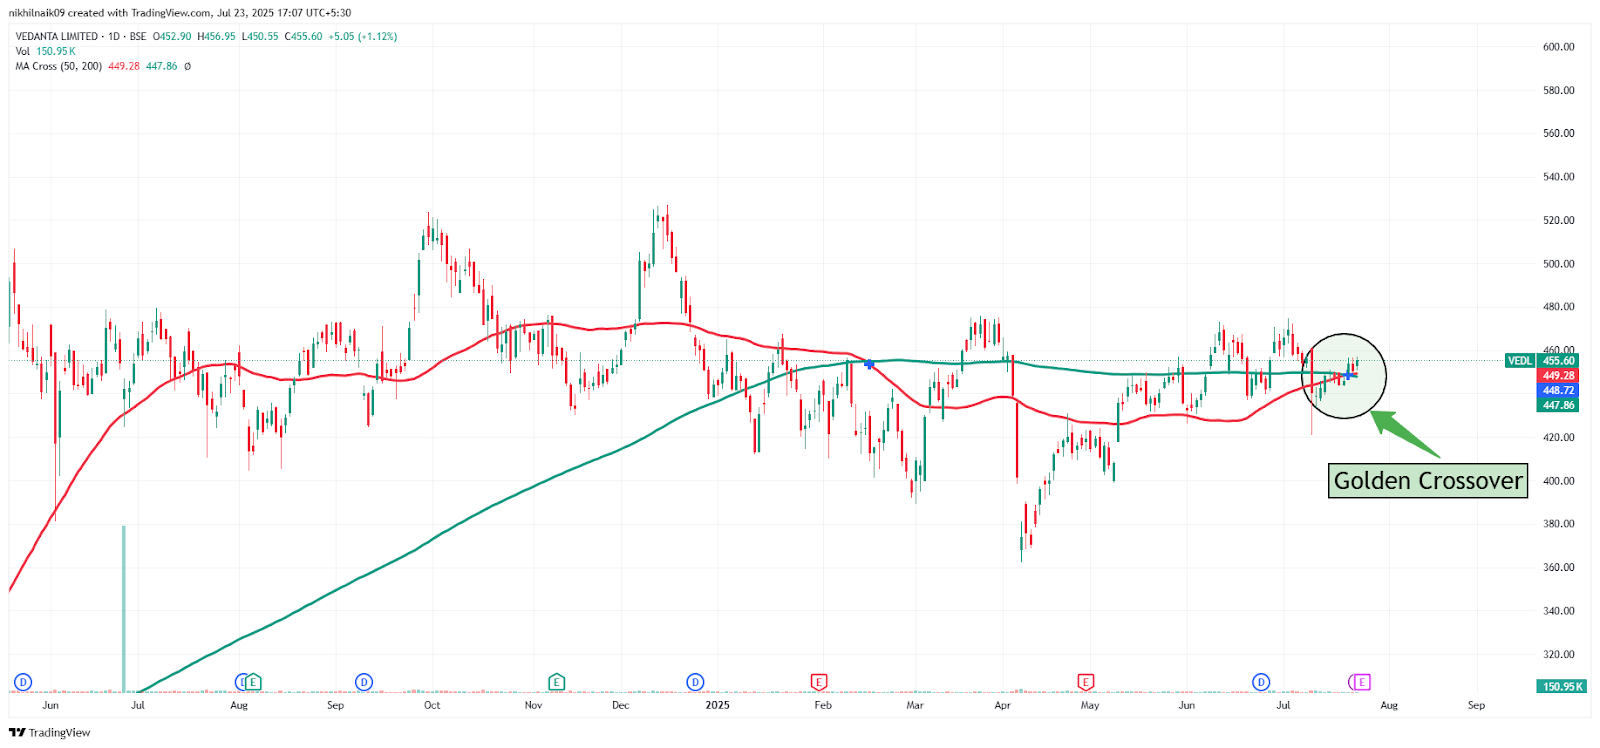Screen dimensions: 1600x748
Task: Click the 380.00 price axis label
Action: click(1558, 524)
